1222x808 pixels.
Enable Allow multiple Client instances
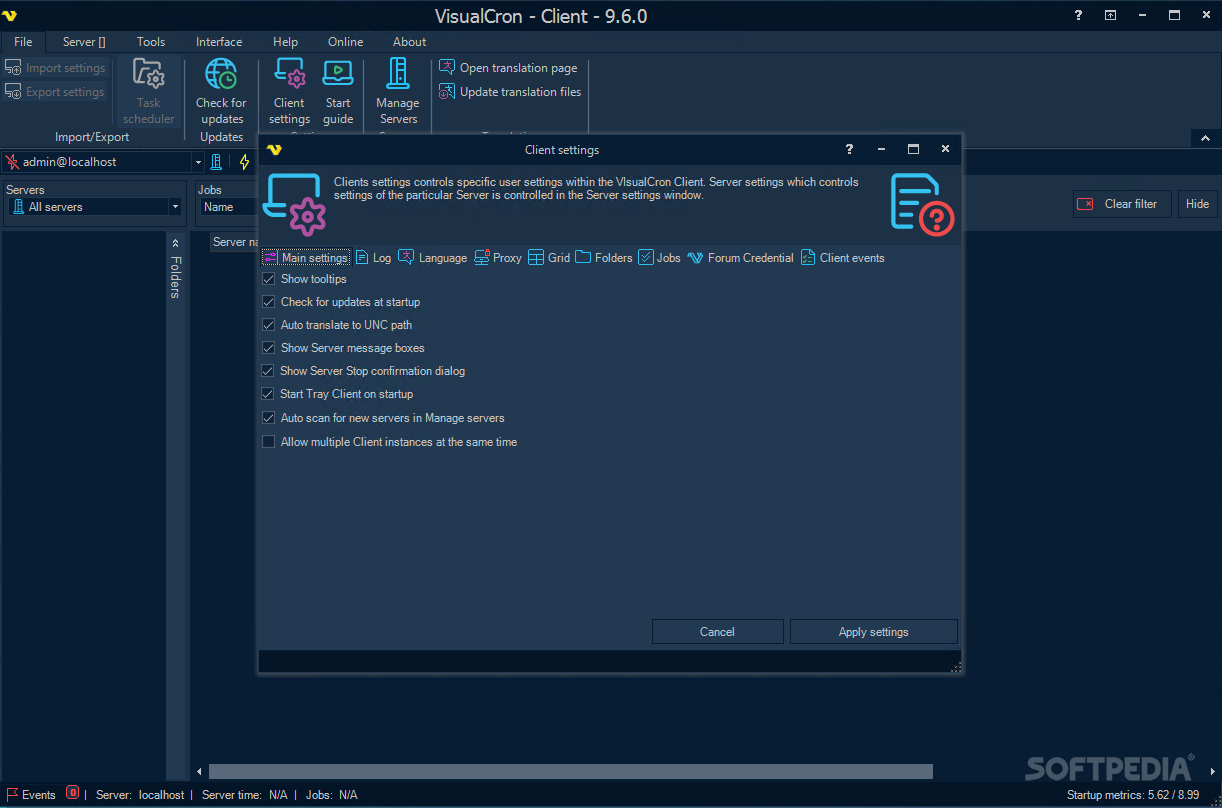pyautogui.click(x=268, y=442)
